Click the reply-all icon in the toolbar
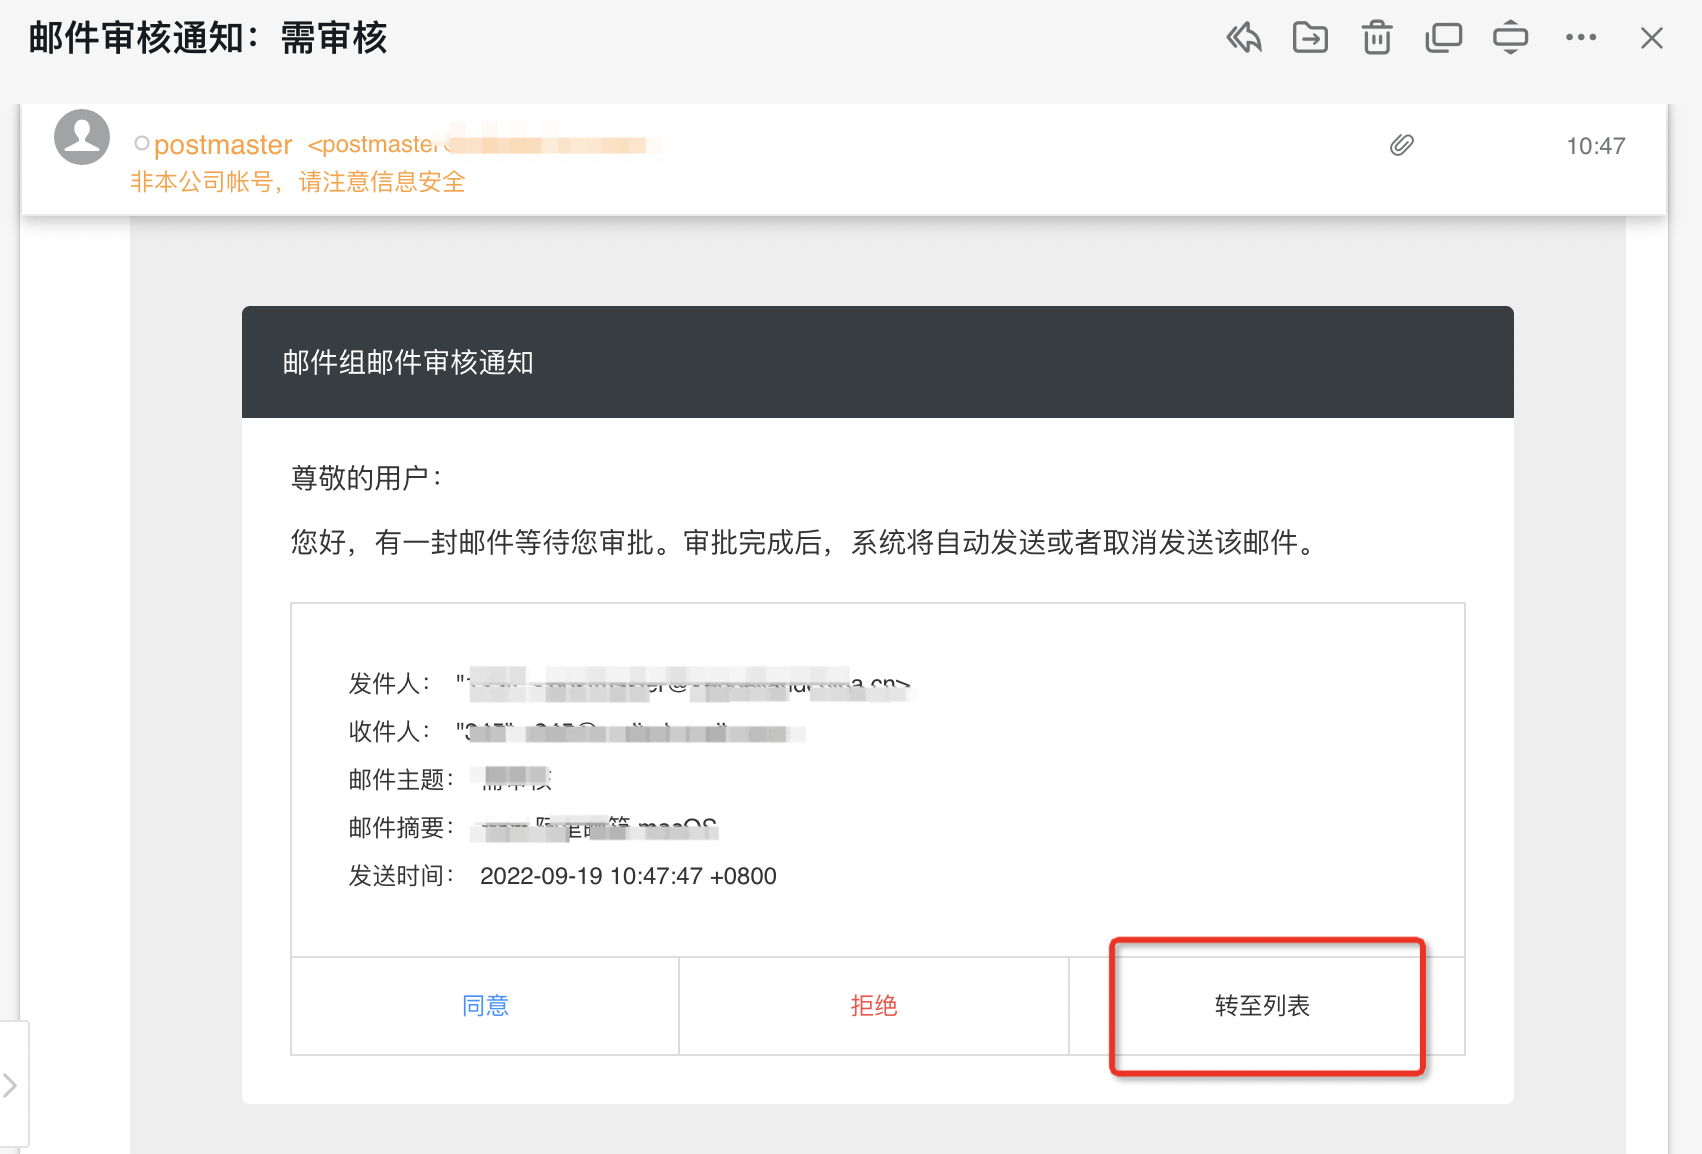The width and height of the screenshot is (1702, 1154). click(x=1243, y=37)
